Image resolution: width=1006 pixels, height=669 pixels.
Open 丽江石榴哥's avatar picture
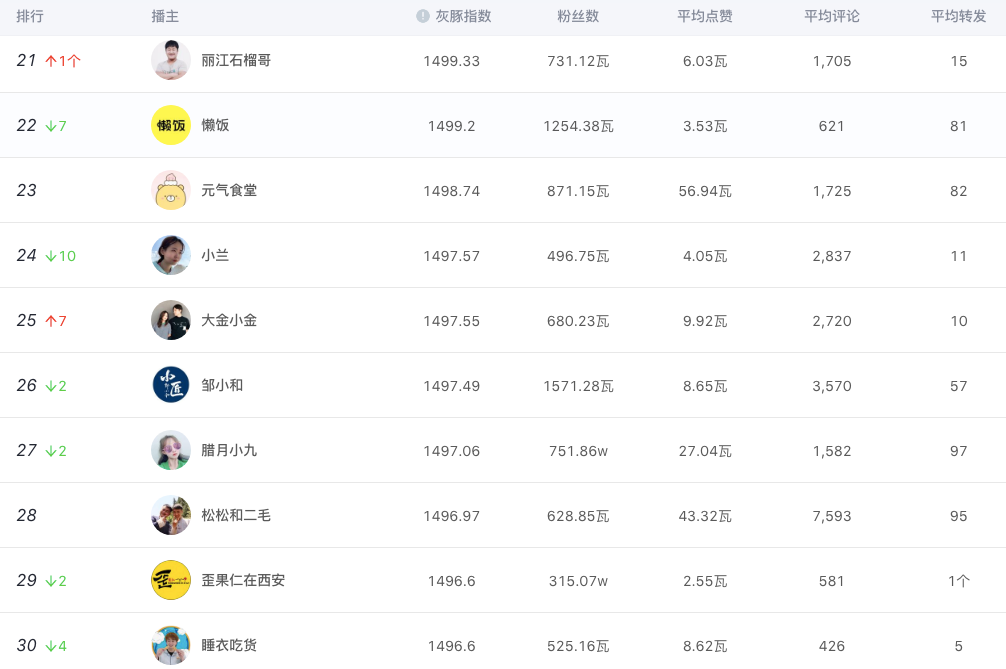(171, 60)
